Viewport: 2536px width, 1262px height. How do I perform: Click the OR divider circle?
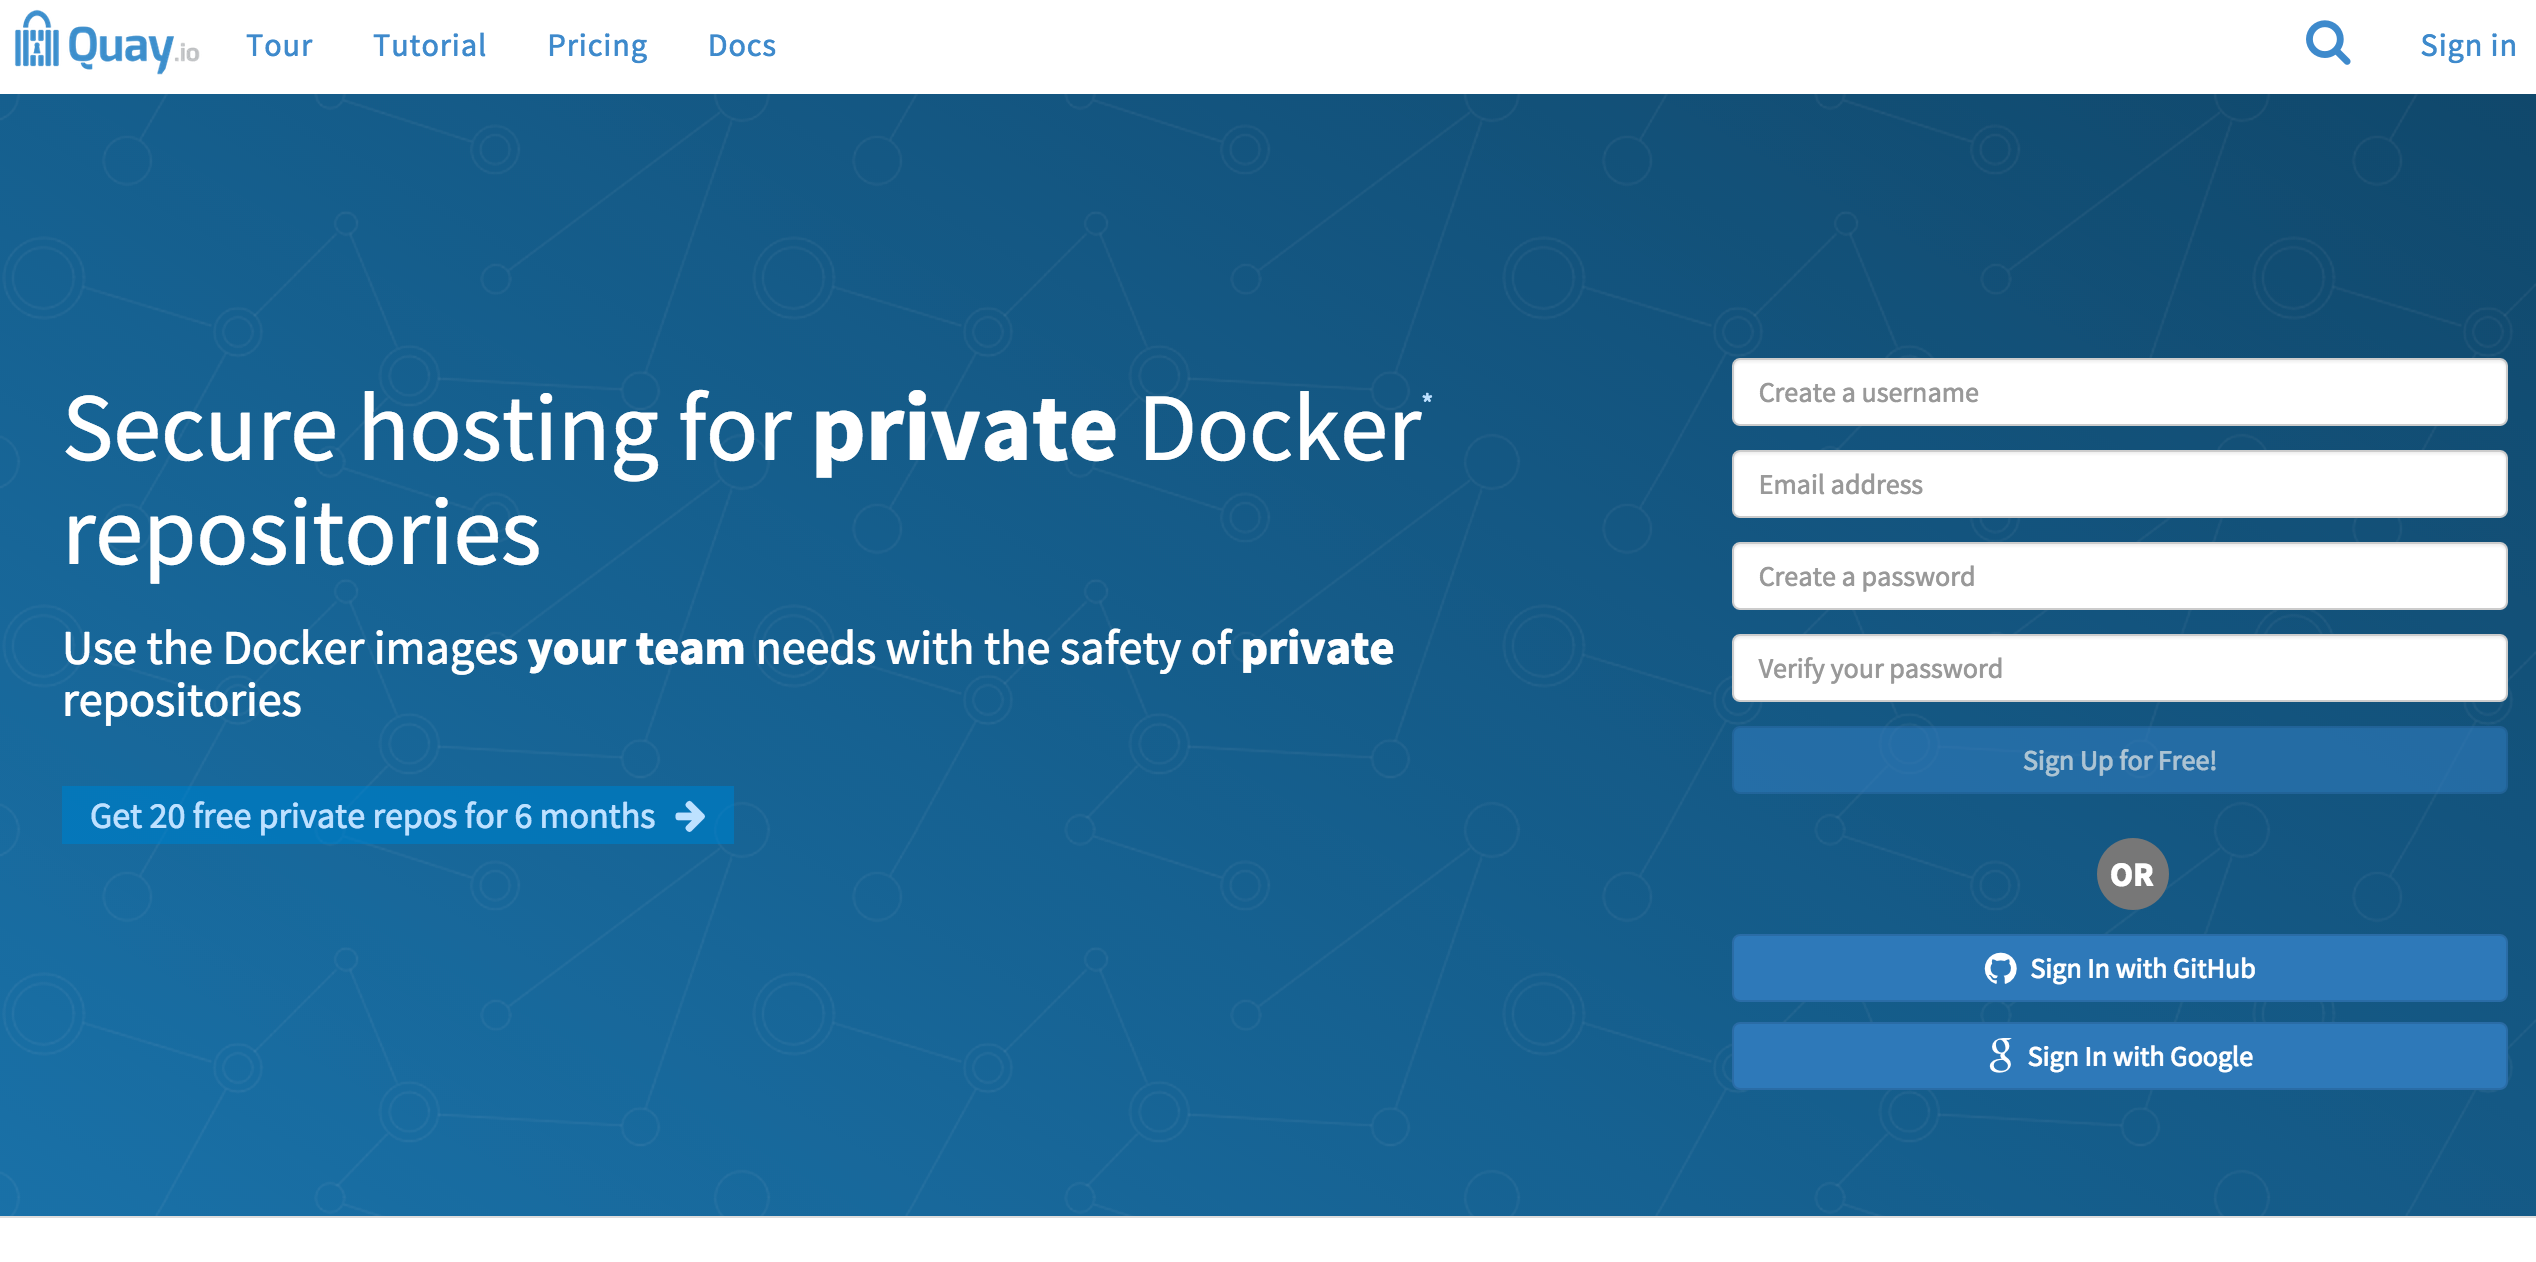point(2133,873)
